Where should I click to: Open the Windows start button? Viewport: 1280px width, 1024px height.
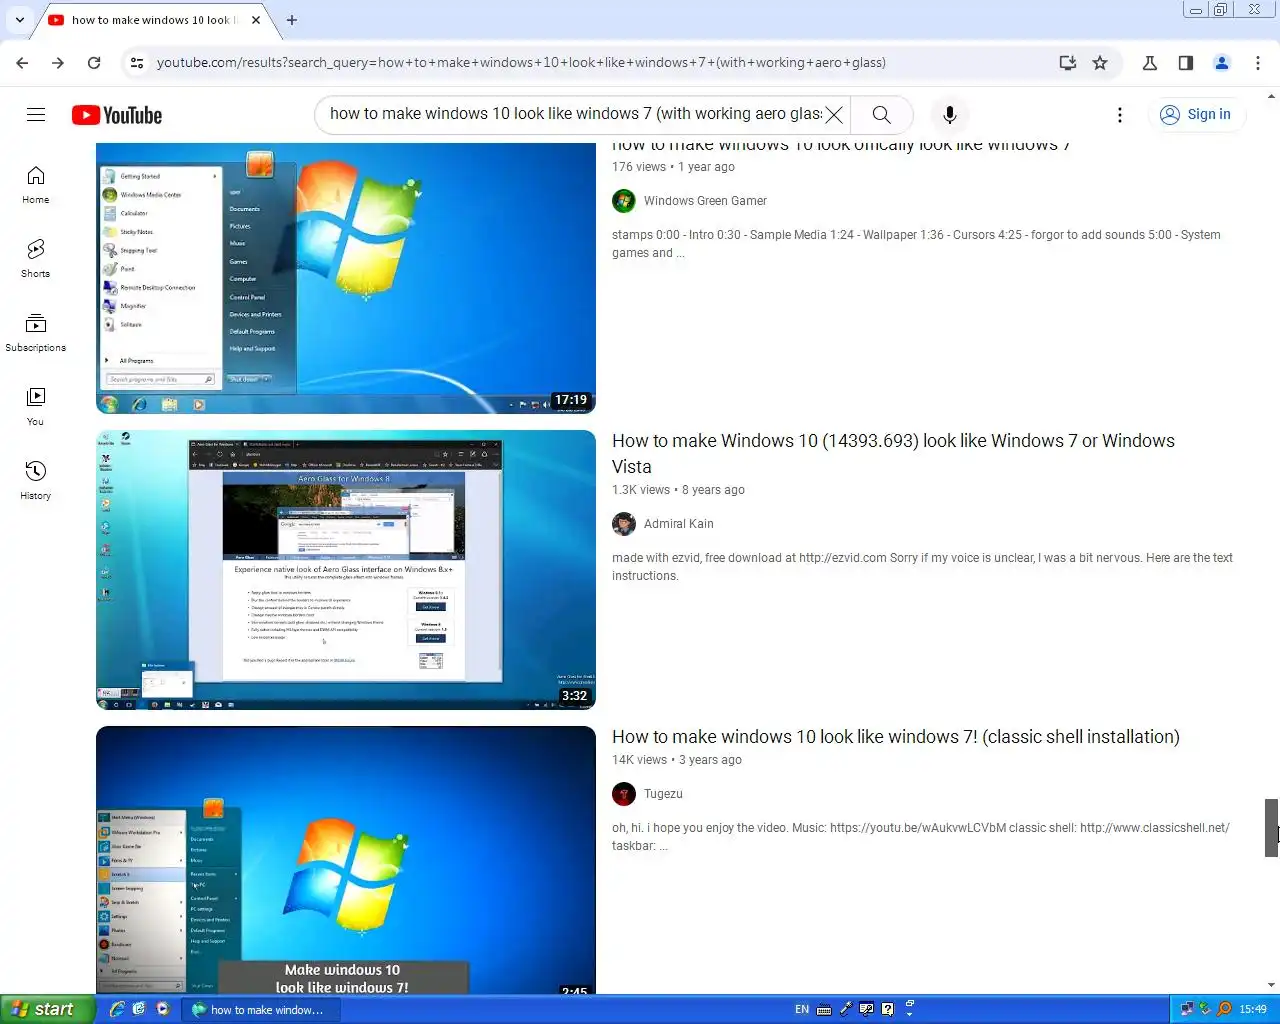coord(47,1009)
